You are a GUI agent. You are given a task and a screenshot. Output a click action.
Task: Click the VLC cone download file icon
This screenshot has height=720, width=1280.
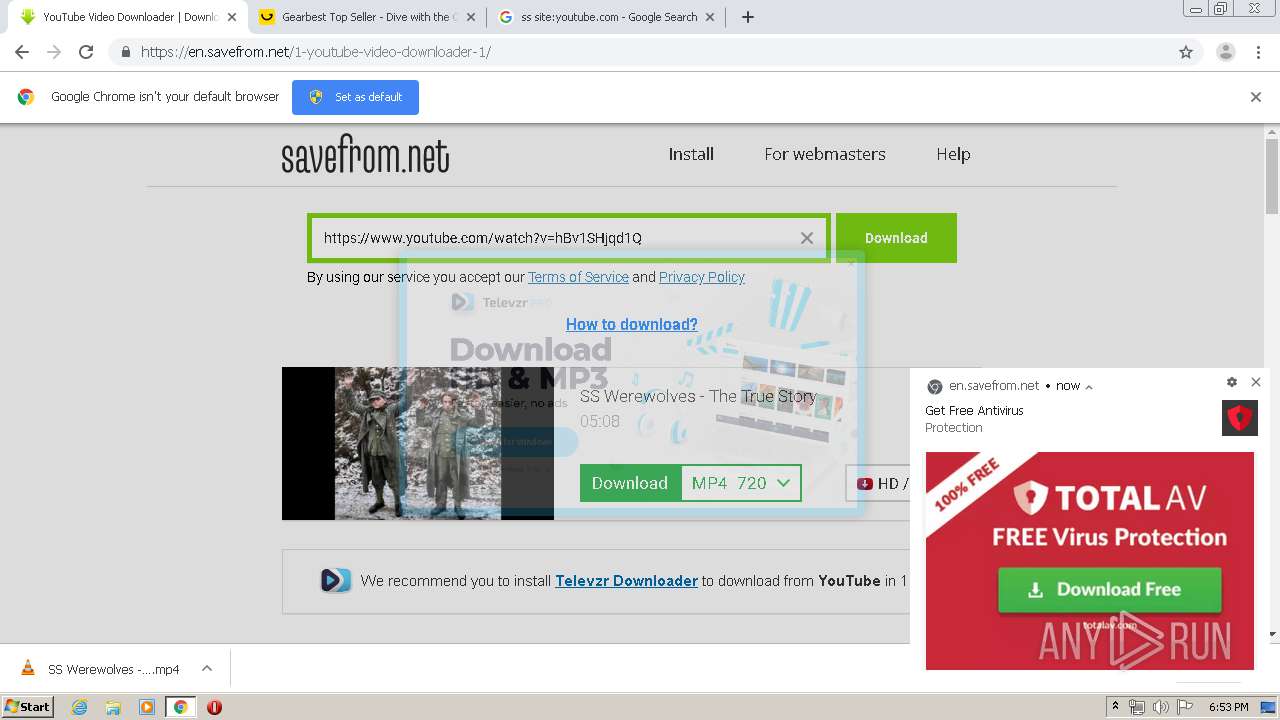(x=28, y=669)
